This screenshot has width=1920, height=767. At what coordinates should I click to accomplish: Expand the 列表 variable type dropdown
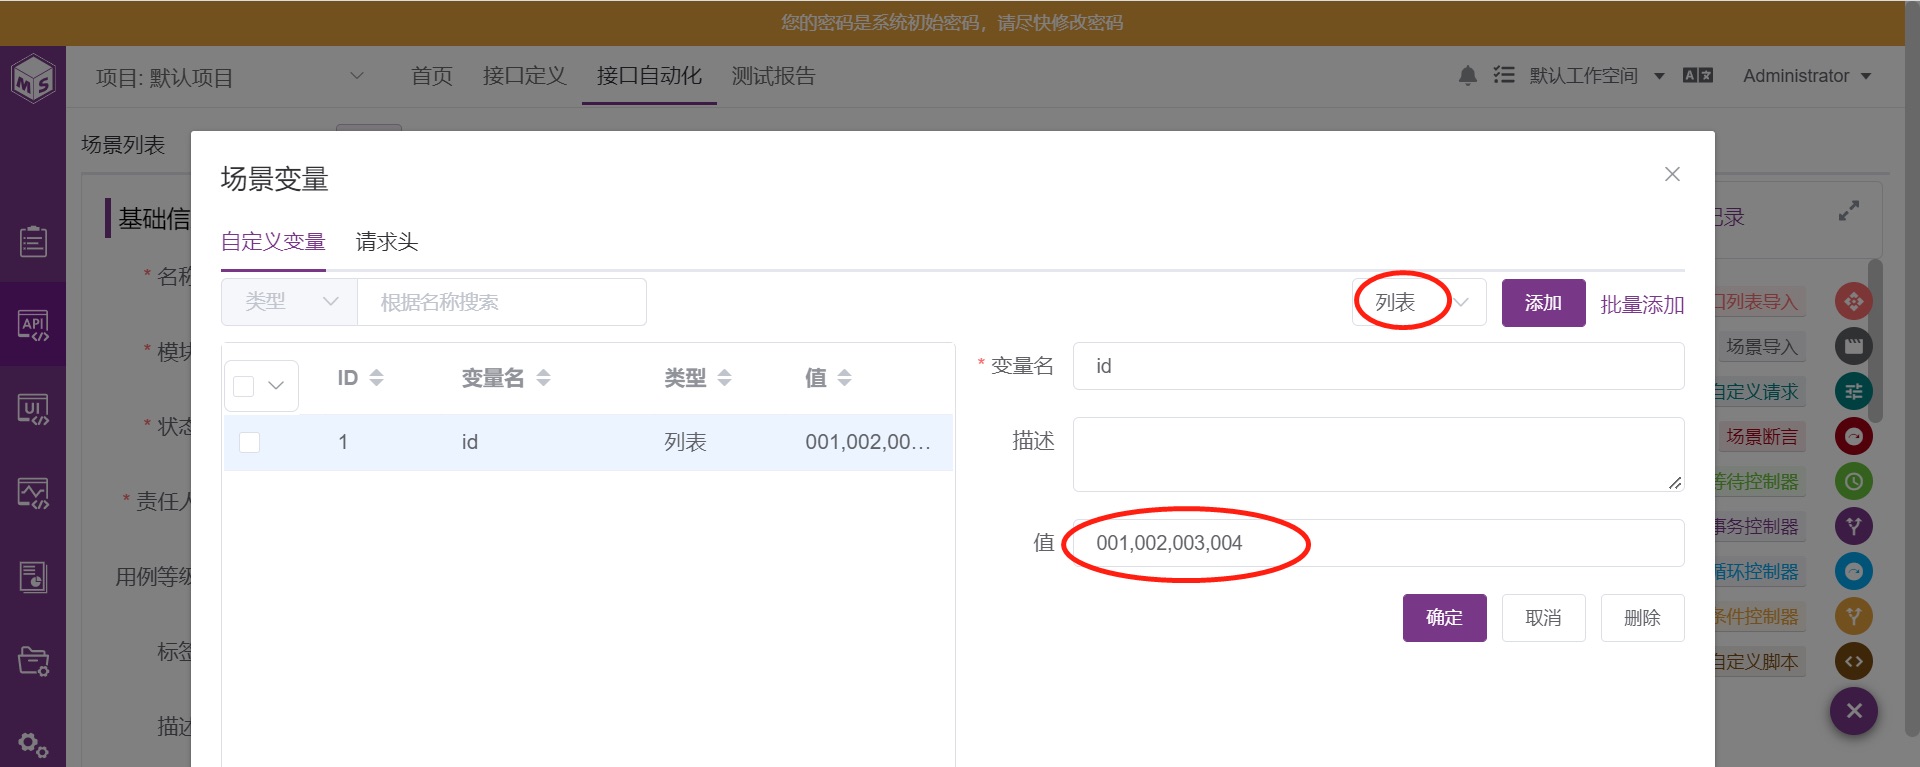1419,302
